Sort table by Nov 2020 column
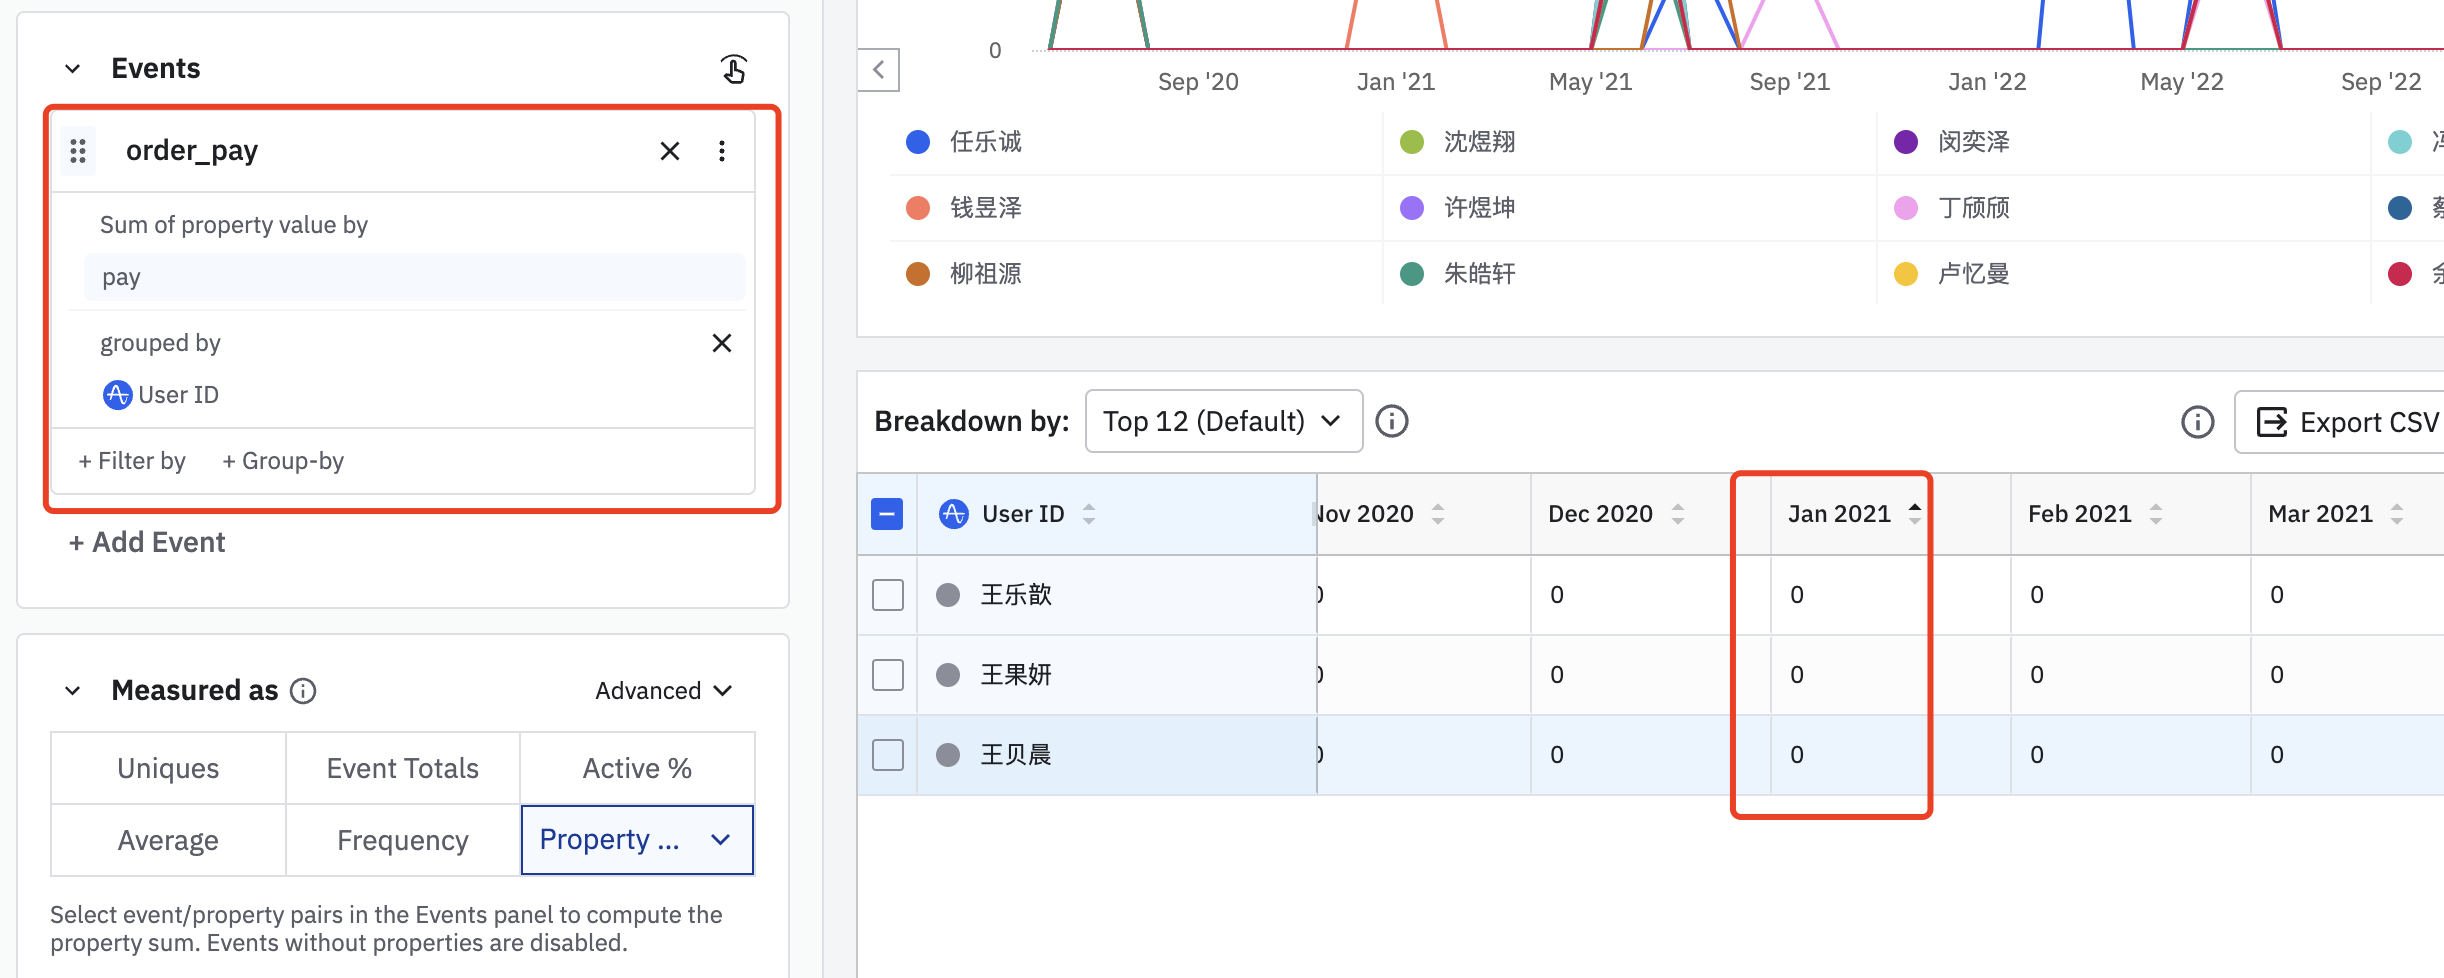The height and width of the screenshot is (978, 2444). 1438,514
